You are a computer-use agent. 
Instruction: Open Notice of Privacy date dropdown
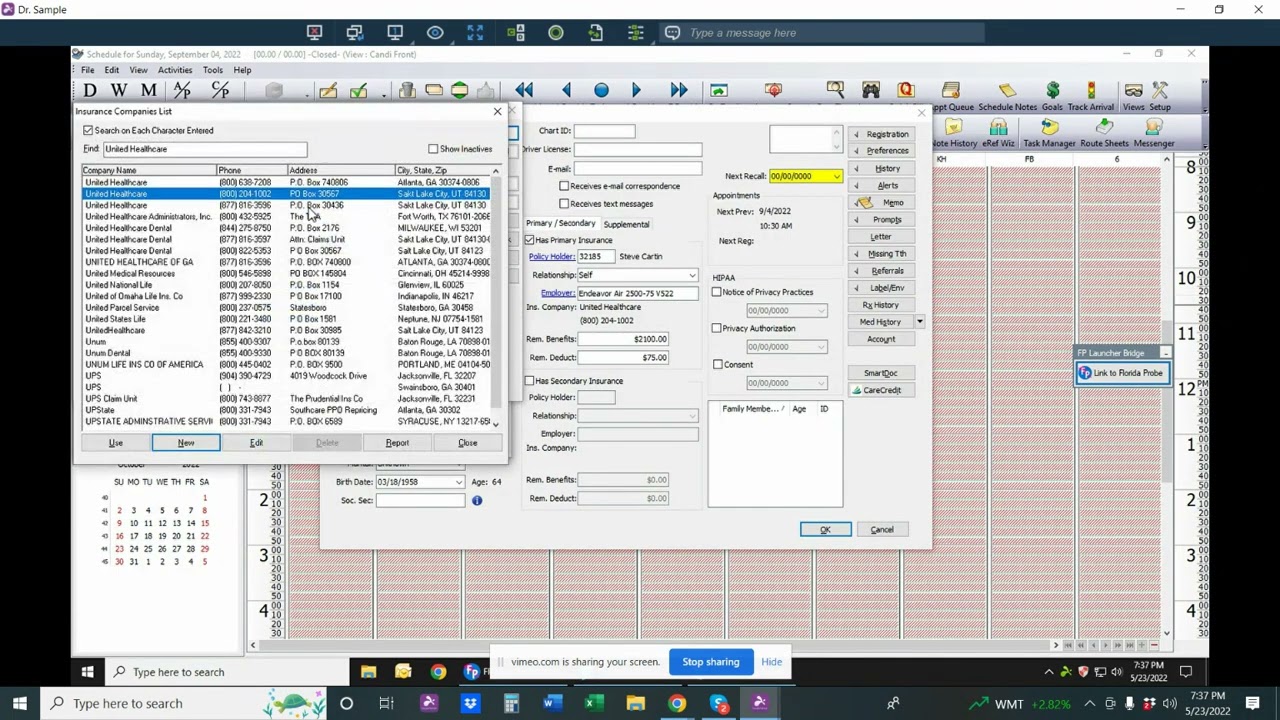(x=821, y=310)
